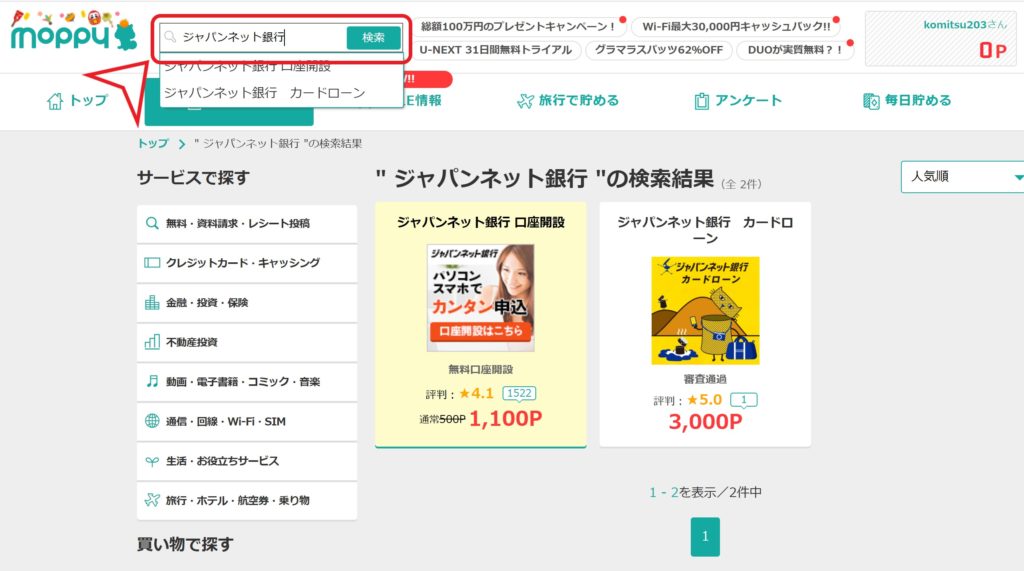Click the magnifier icon in search box
Screen dimensions: 1024x571
tap(170, 37)
